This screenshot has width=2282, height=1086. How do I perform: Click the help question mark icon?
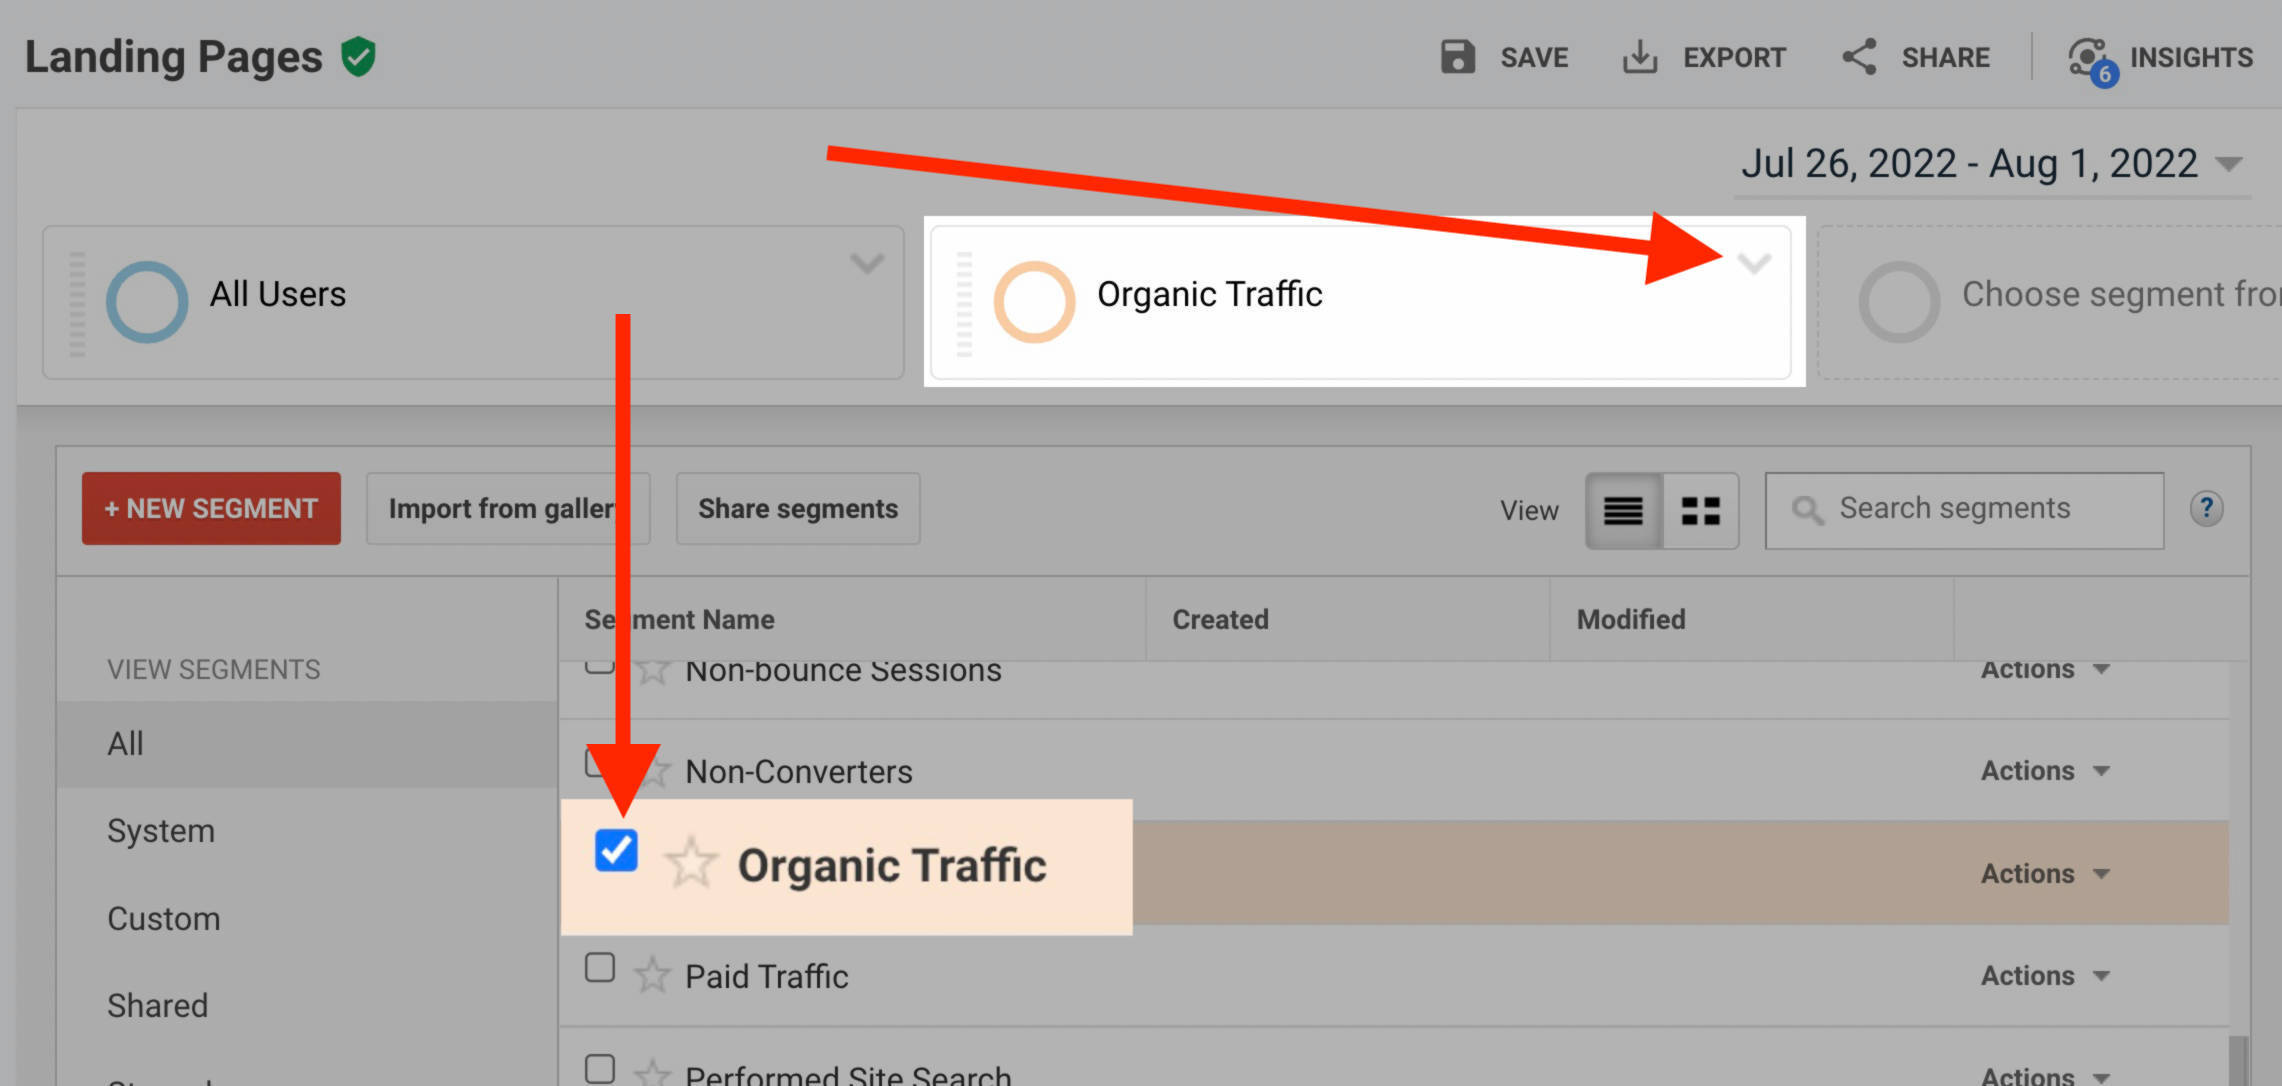(2206, 509)
